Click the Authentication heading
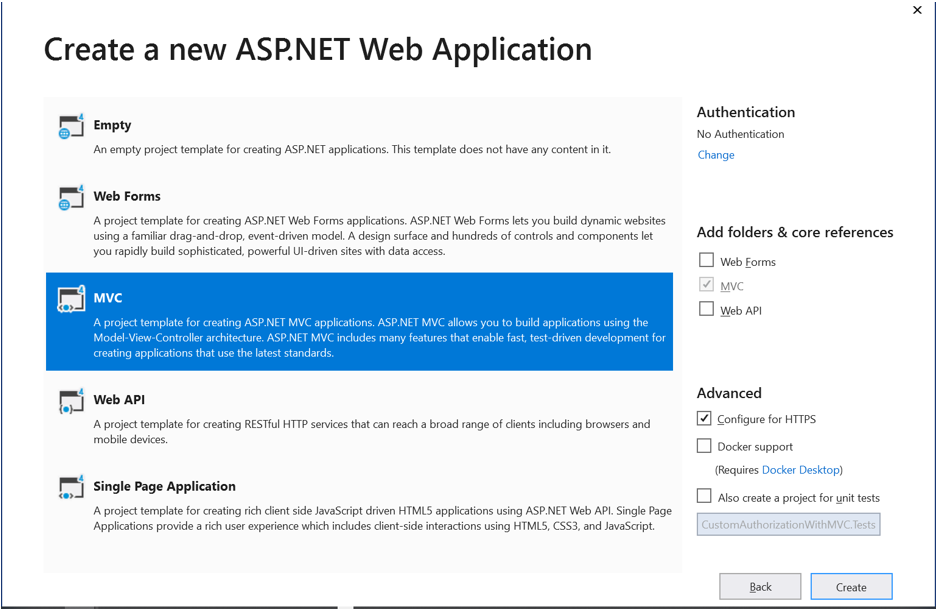This screenshot has height=609, width=939. [746, 113]
